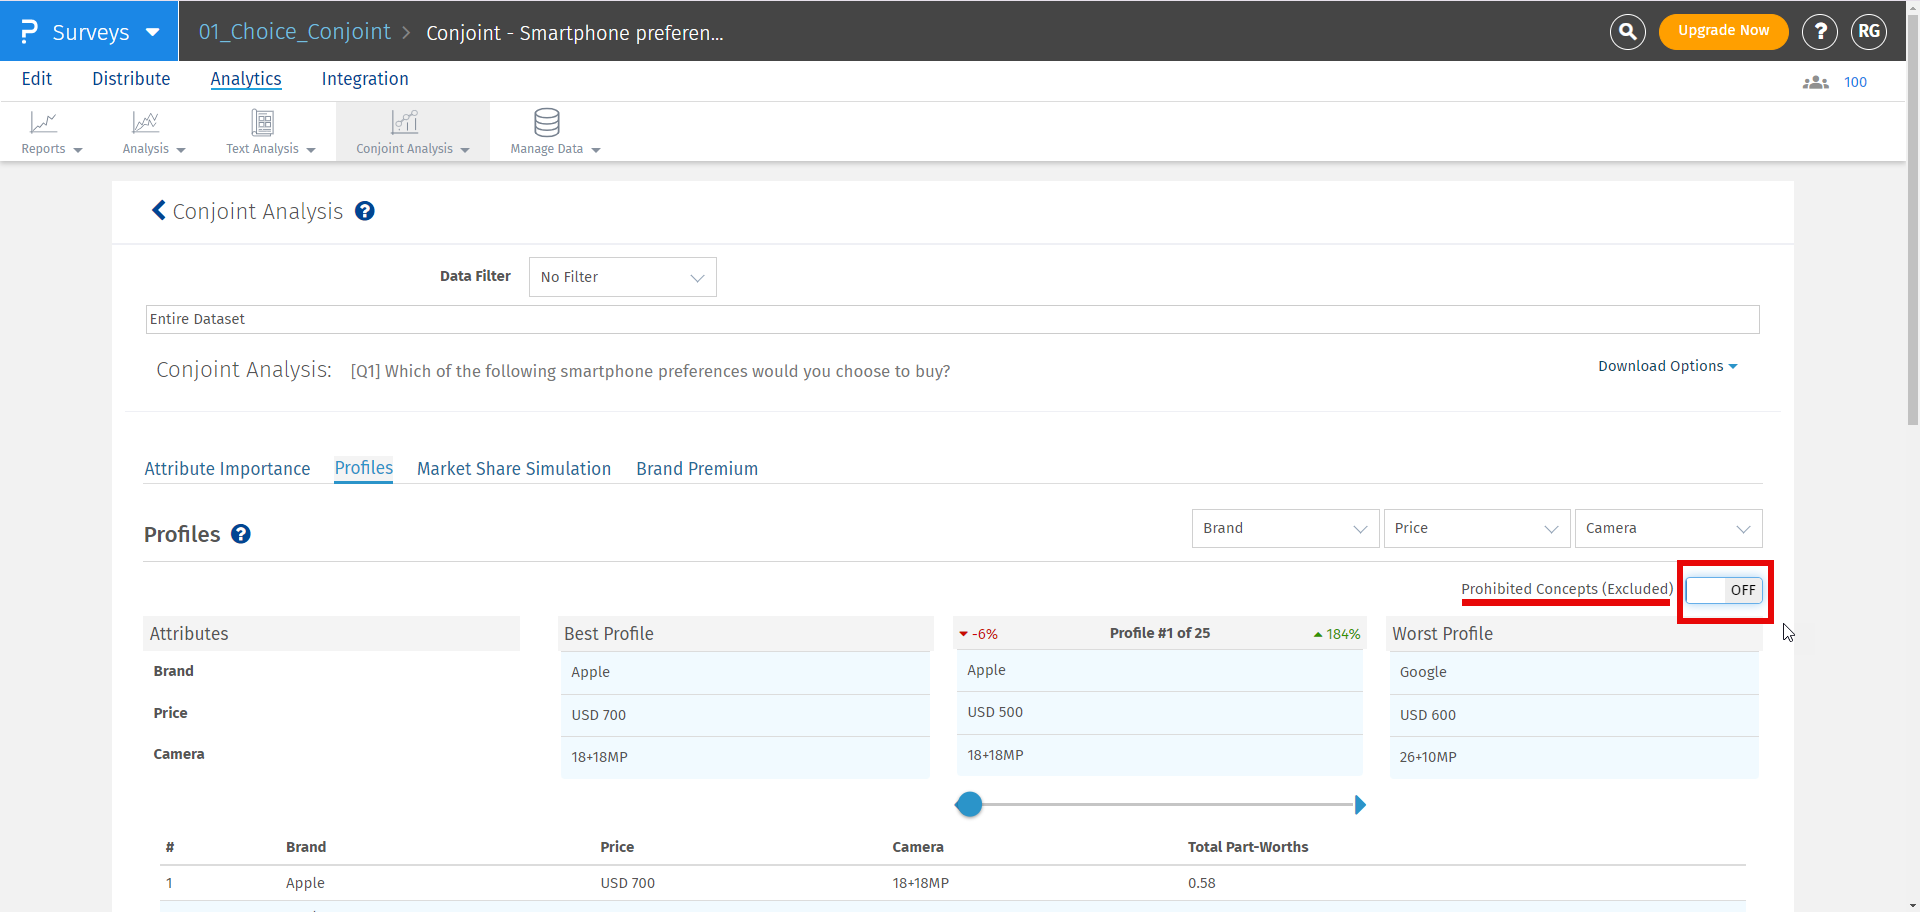Open the Analysis chart icon menu
Screen dimensions: 1920x912
[x=146, y=123]
